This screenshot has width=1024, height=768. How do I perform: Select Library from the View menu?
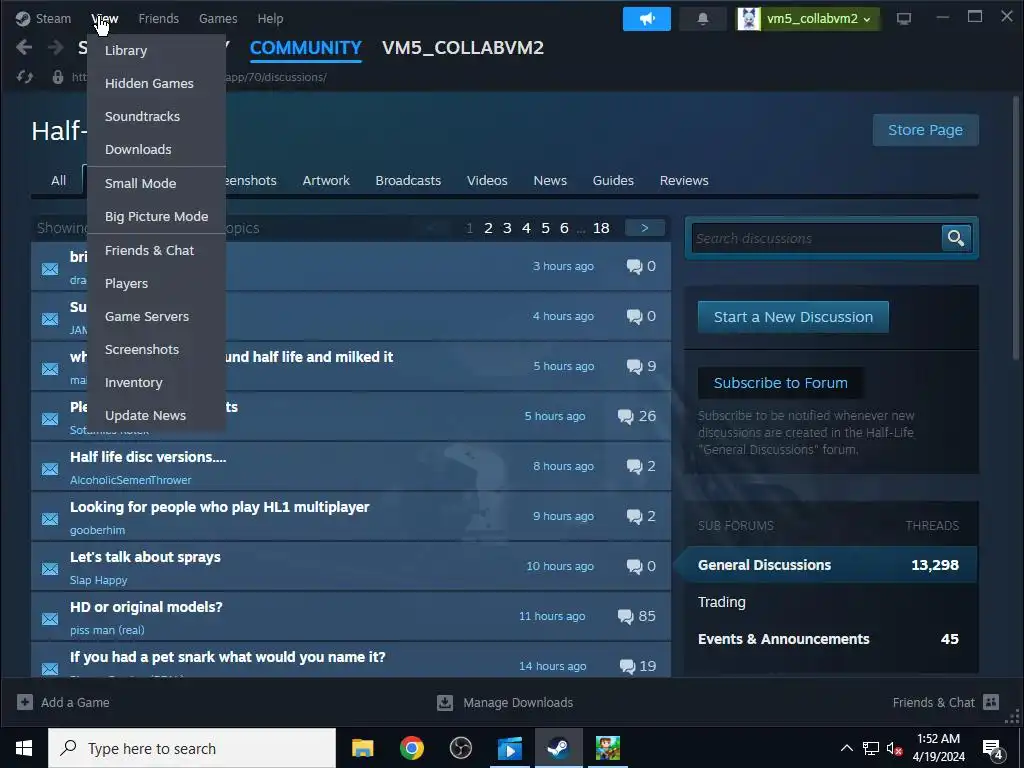coord(157,50)
